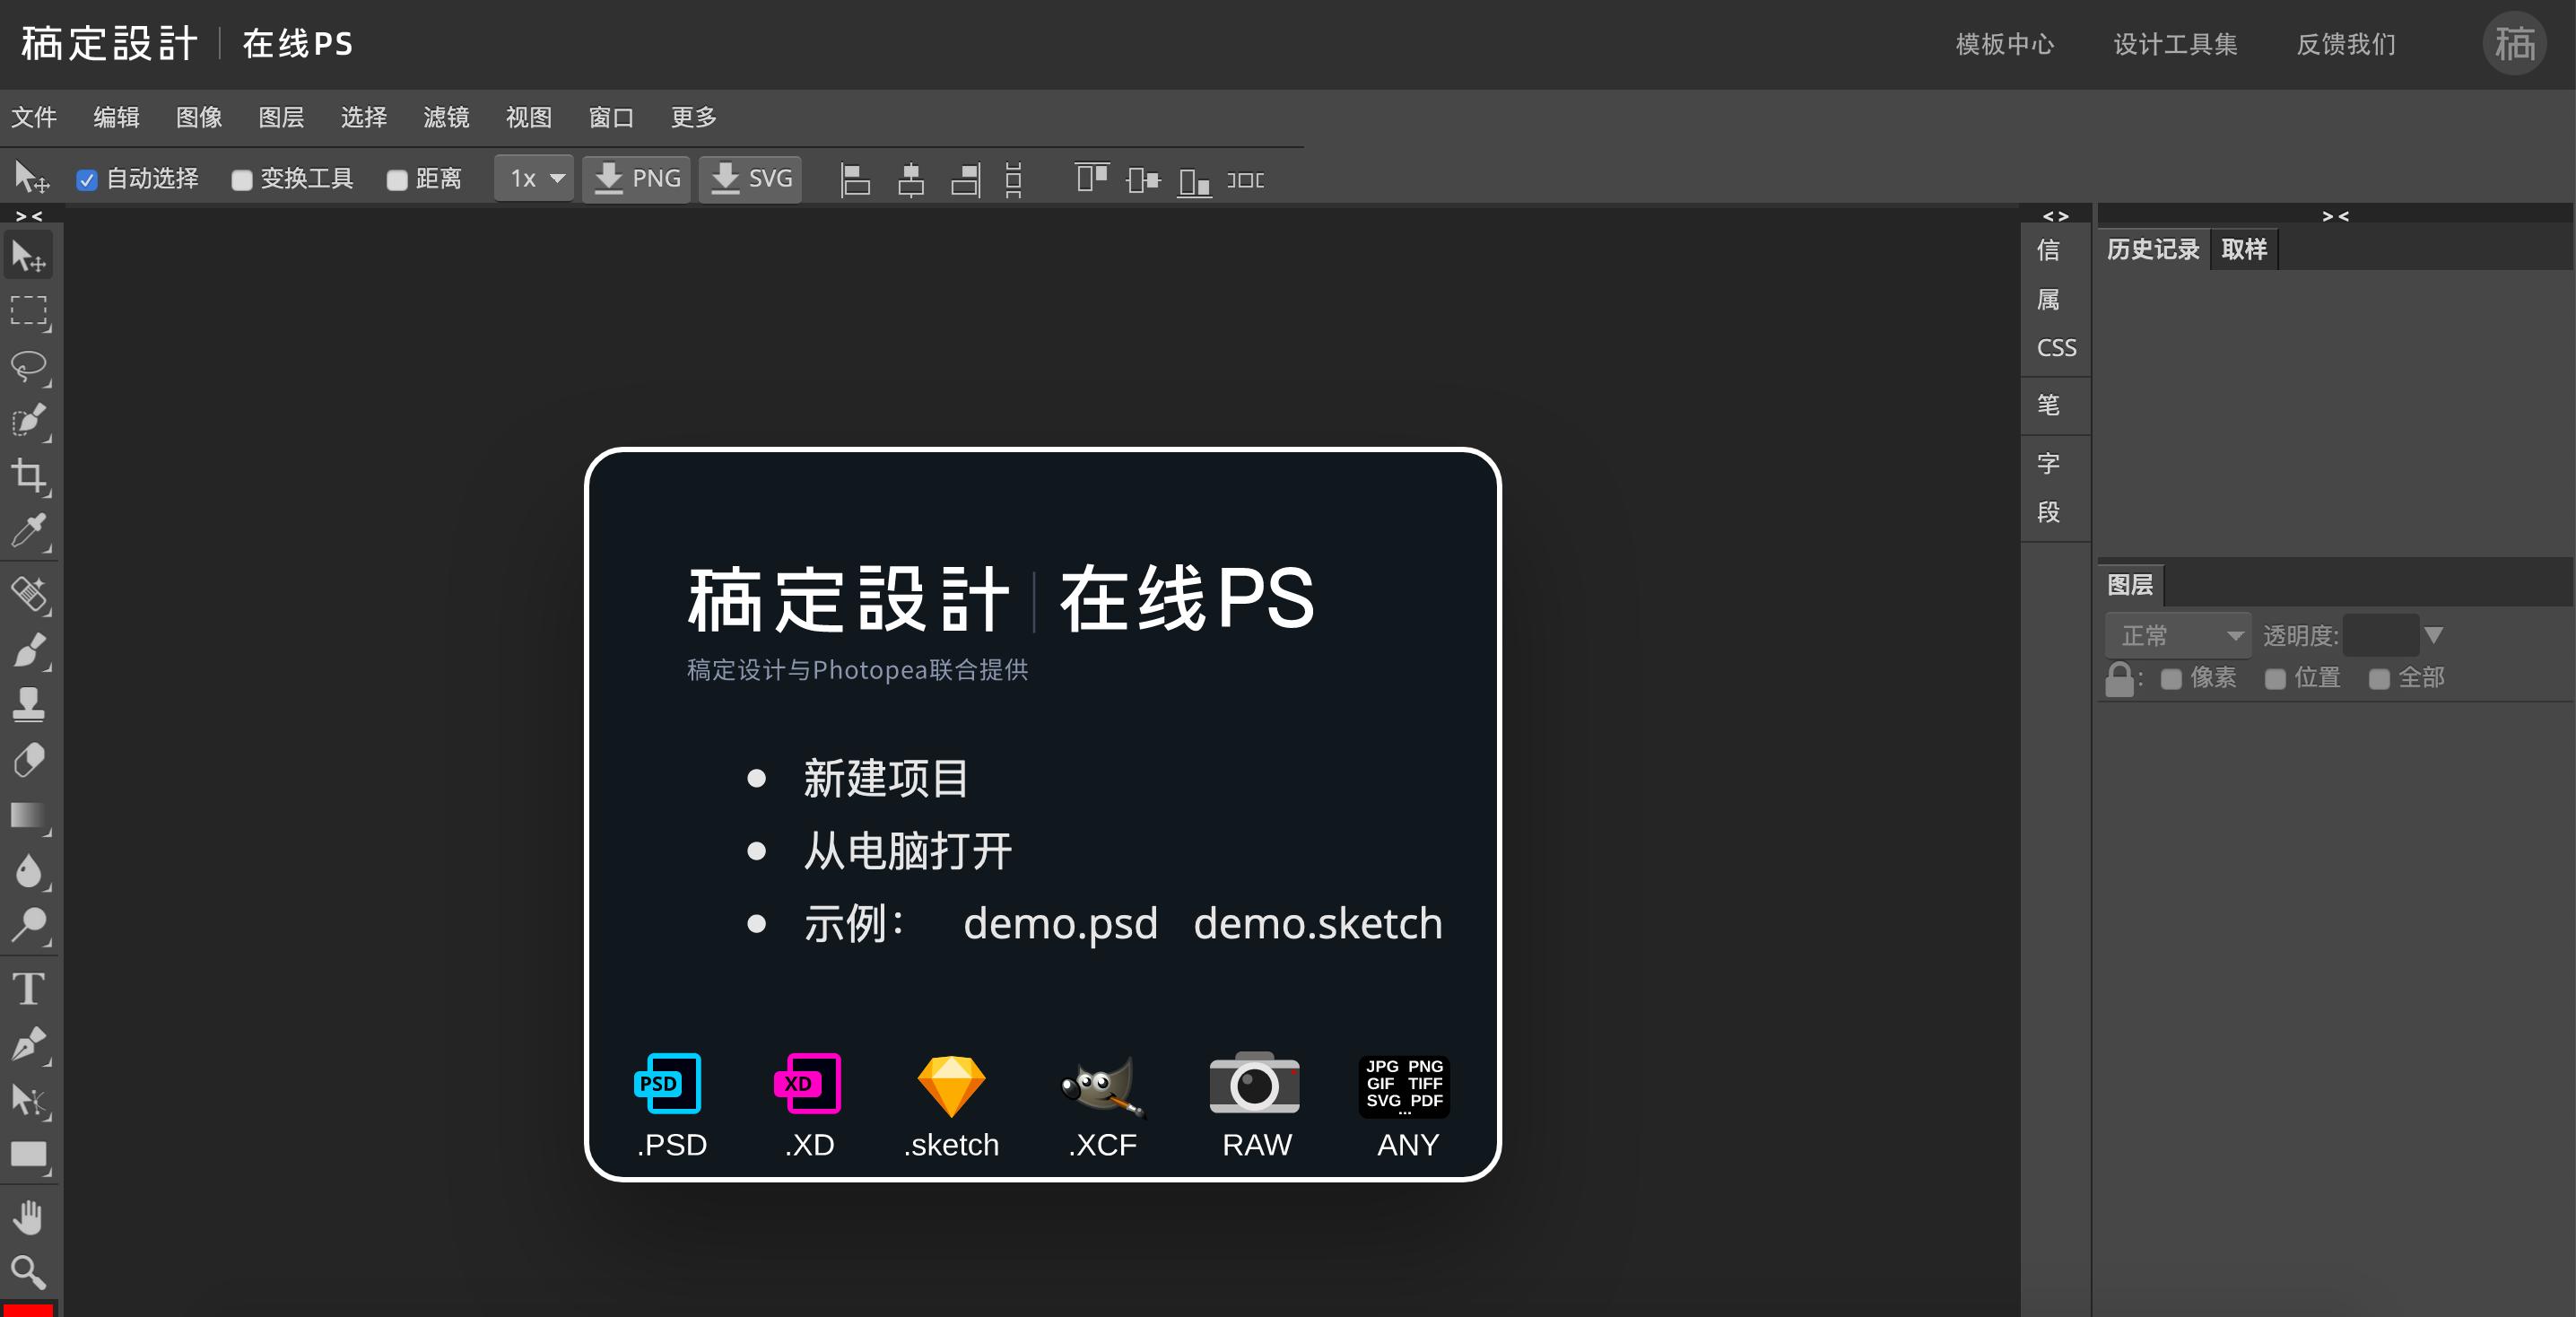
Task: Select the Text tool
Action: pyautogui.click(x=29, y=988)
